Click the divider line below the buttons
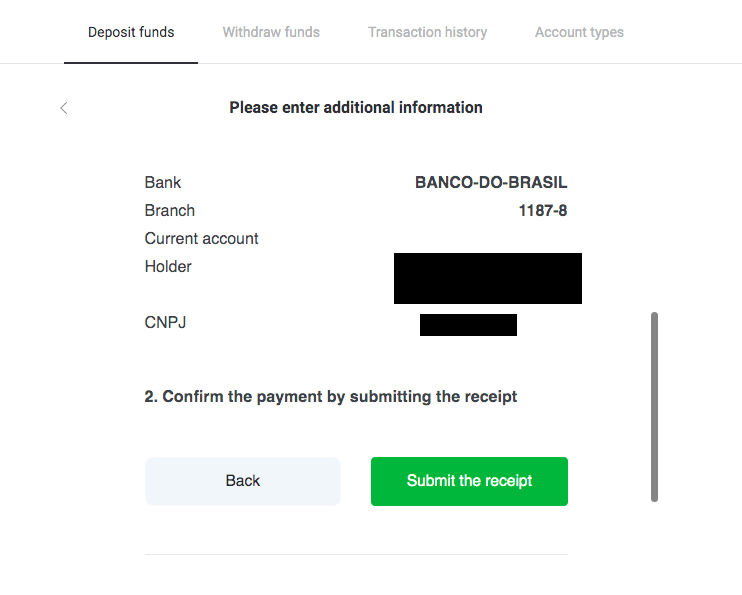This screenshot has width=742, height=595. (x=356, y=554)
